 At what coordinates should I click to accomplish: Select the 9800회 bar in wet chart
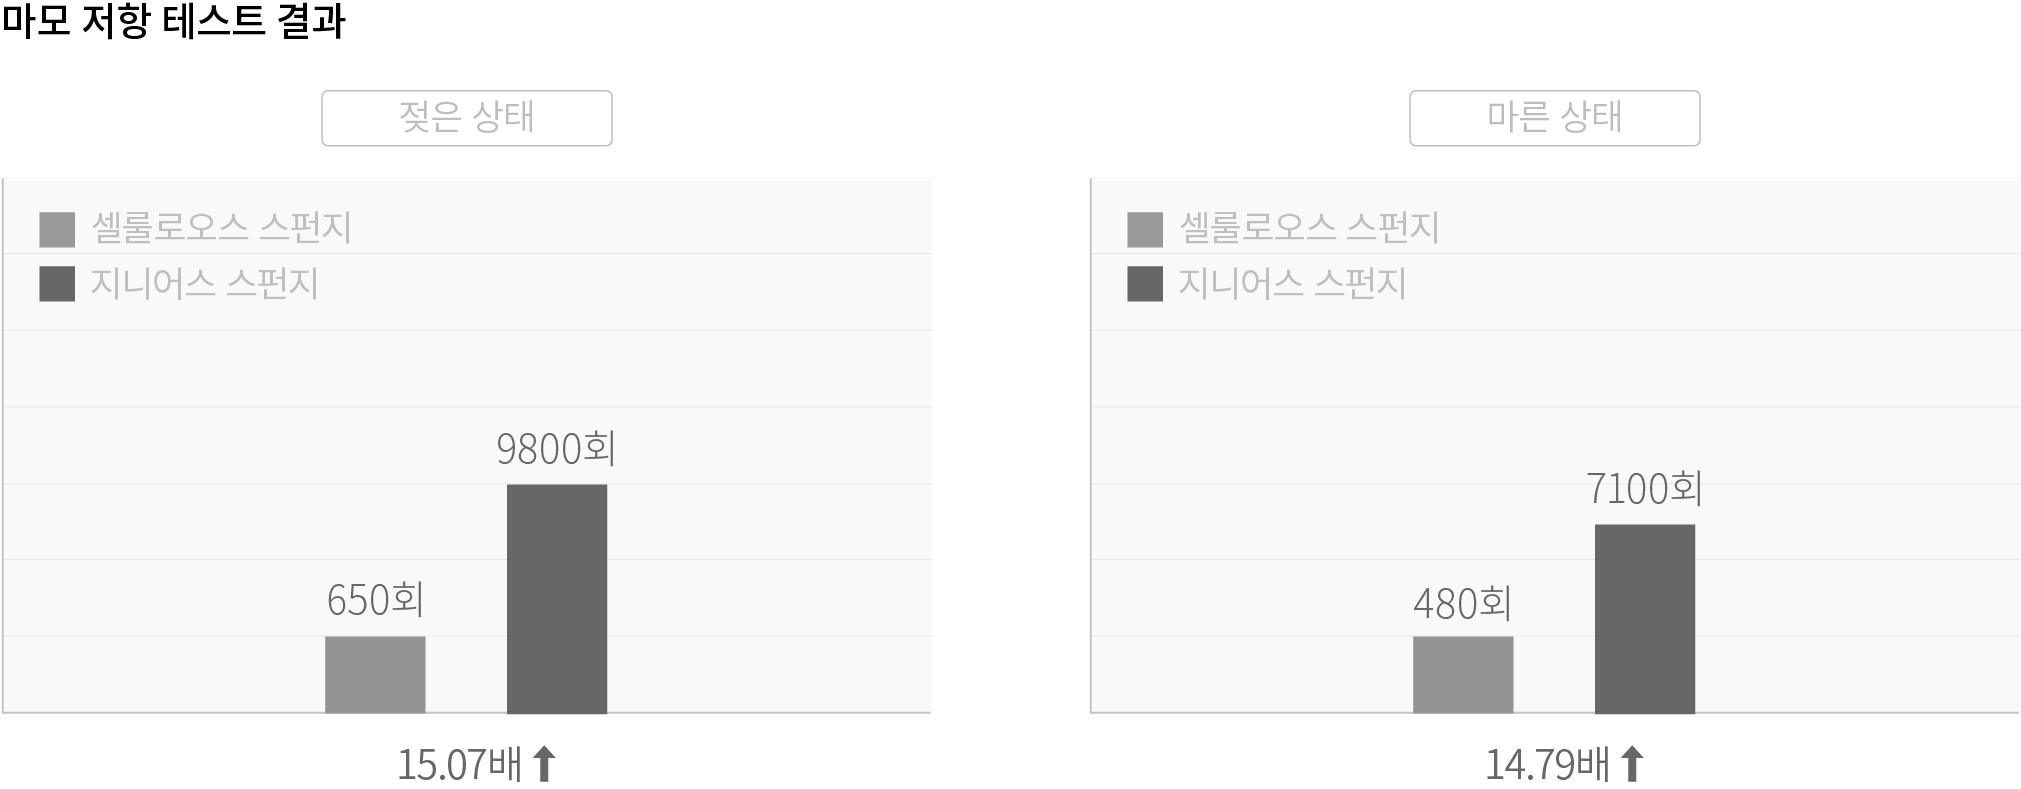coord(557,598)
